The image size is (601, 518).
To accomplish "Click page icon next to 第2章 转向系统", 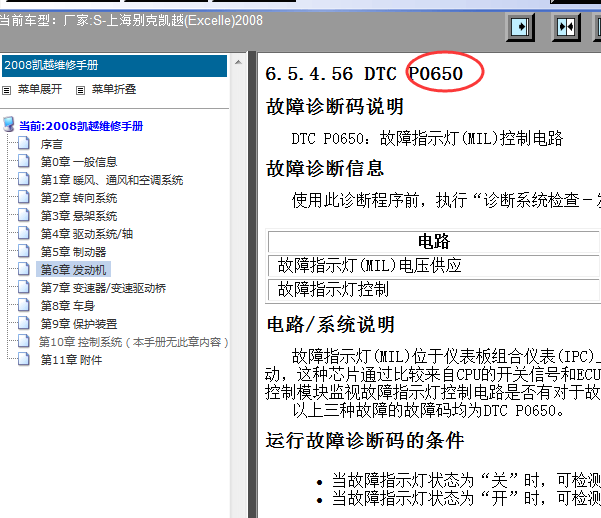I will tap(24, 197).
